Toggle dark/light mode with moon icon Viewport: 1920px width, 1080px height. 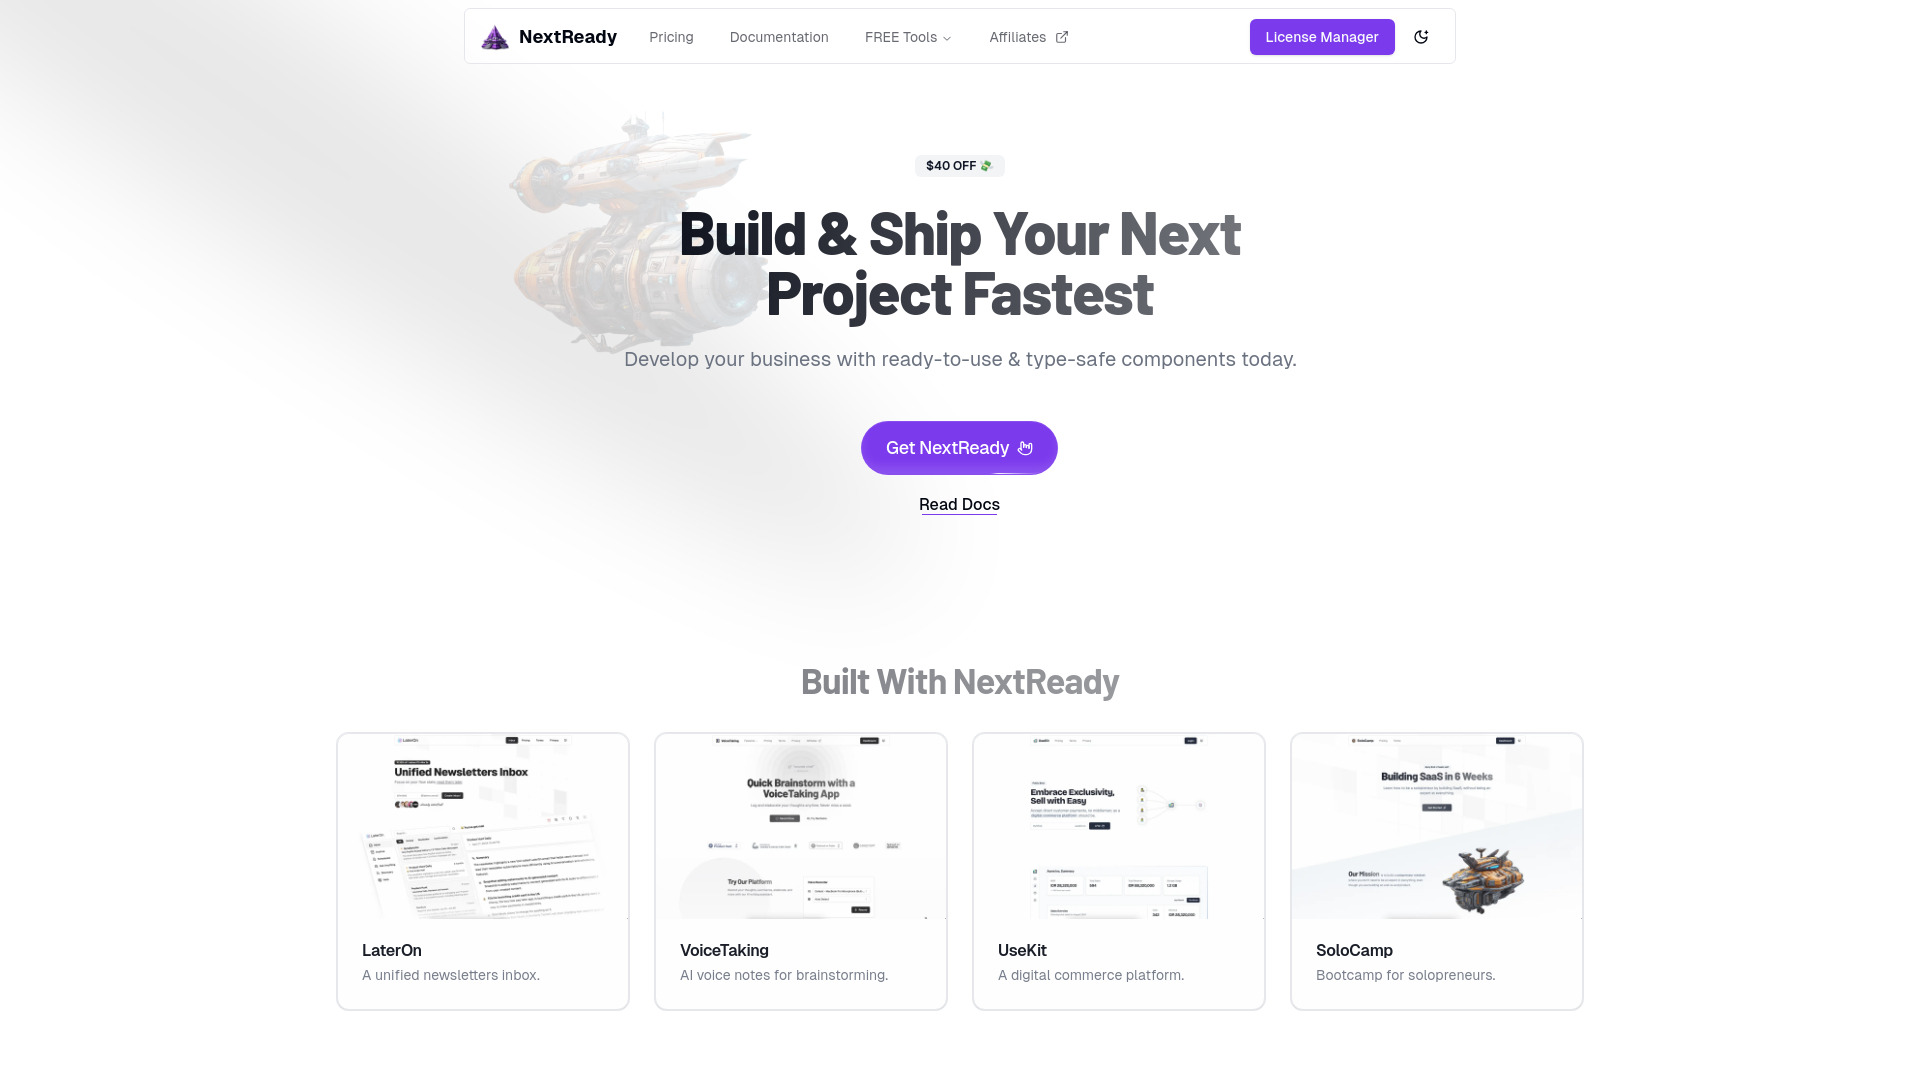[1422, 36]
